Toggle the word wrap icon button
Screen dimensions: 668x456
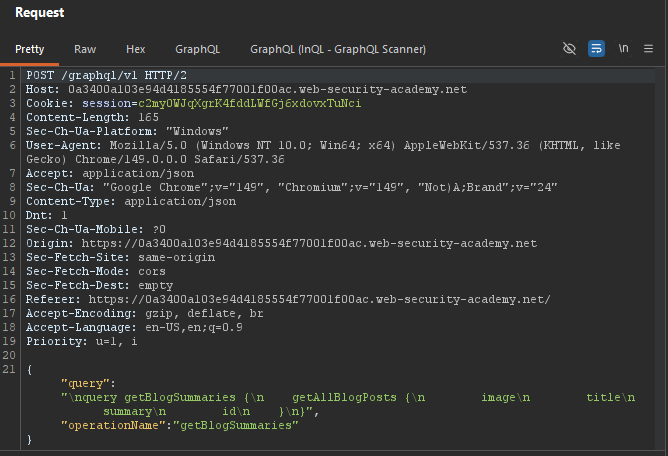596,49
